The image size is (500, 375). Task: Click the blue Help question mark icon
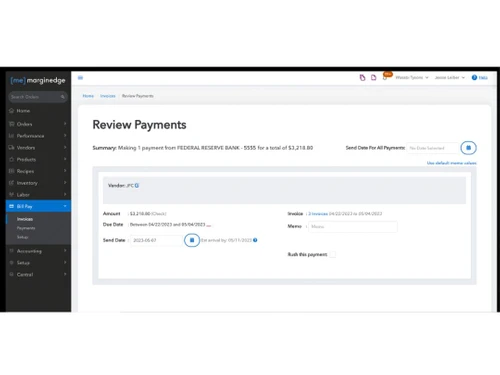click(x=474, y=78)
